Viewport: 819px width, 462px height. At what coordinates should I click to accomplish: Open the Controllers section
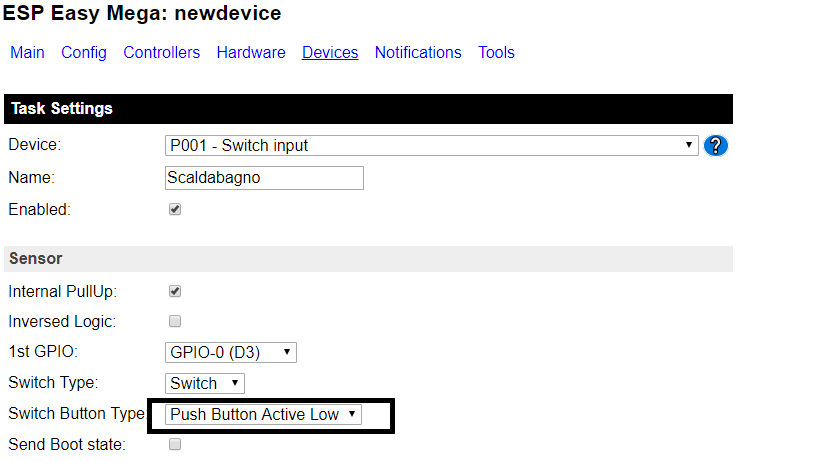click(x=161, y=53)
